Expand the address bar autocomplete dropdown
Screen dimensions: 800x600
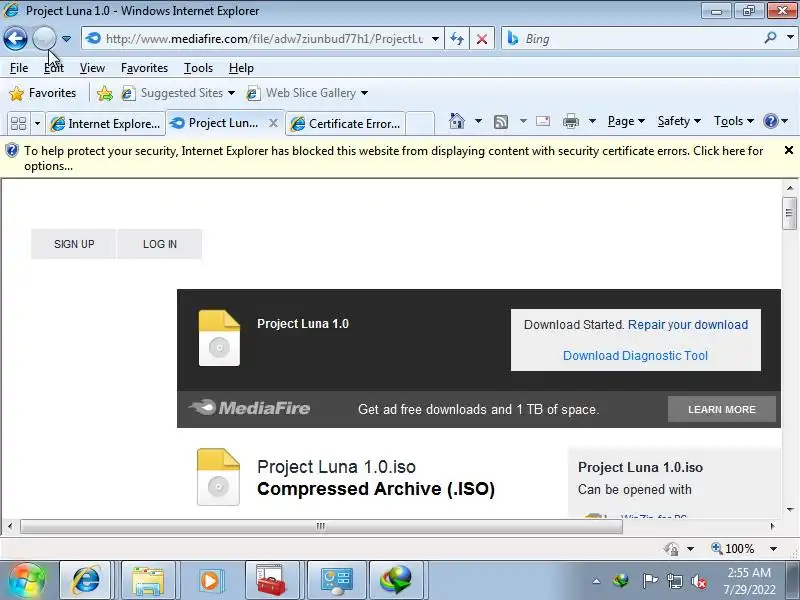pos(435,39)
